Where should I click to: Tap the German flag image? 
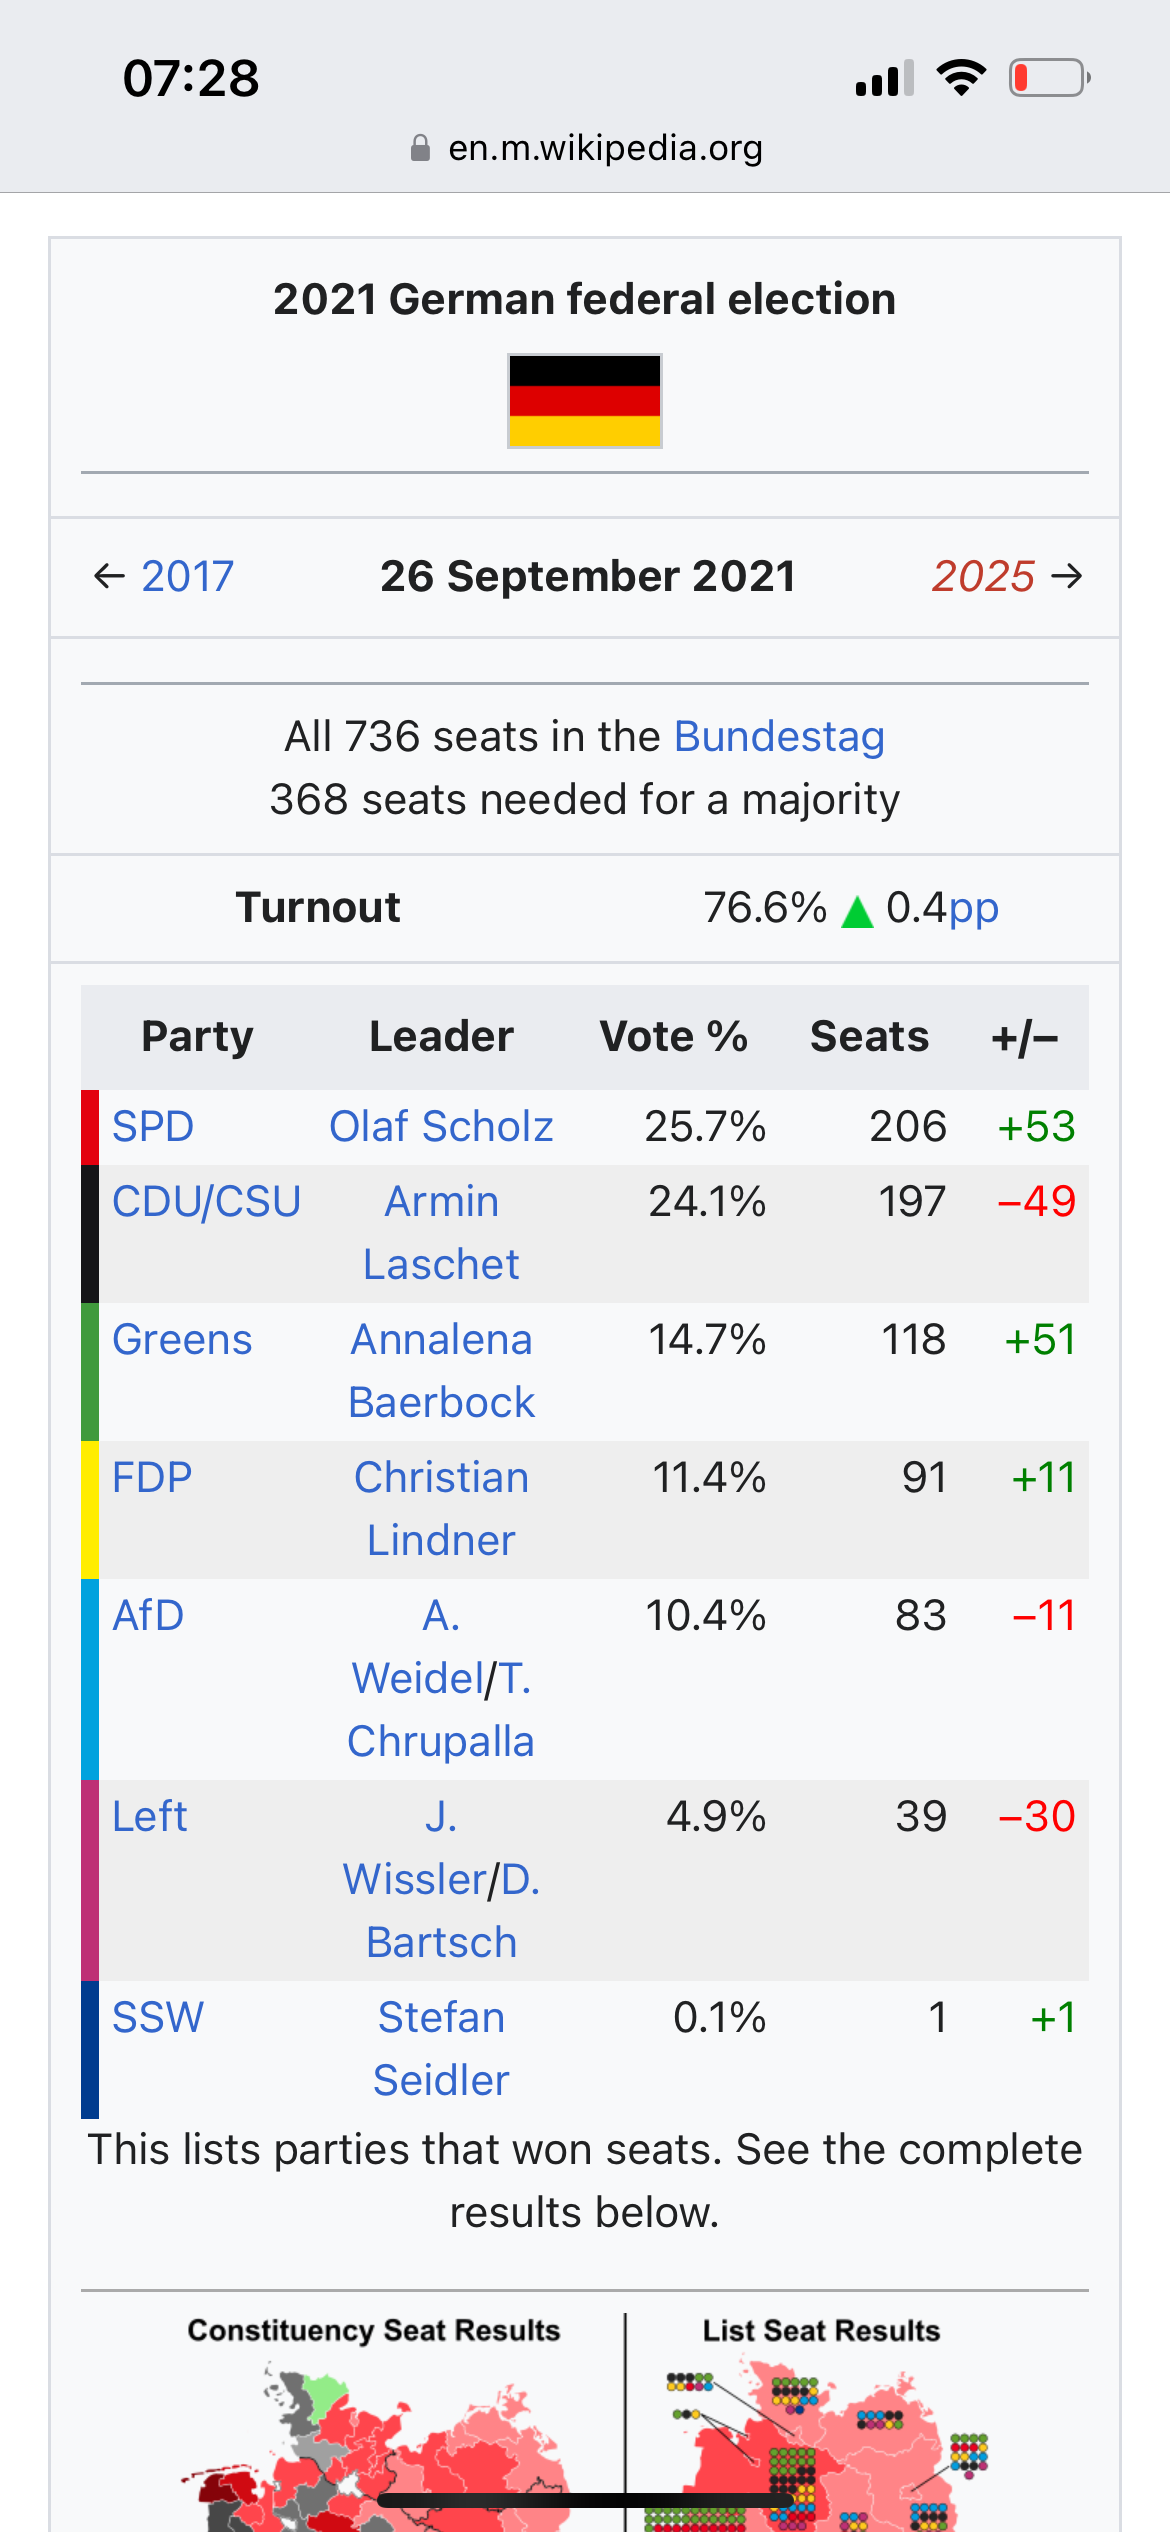pos(585,401)
